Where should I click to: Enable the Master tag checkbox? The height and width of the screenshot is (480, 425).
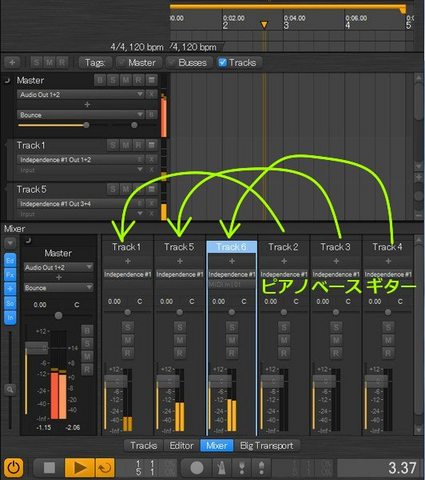pyautogui.click(x=122, y=62)
